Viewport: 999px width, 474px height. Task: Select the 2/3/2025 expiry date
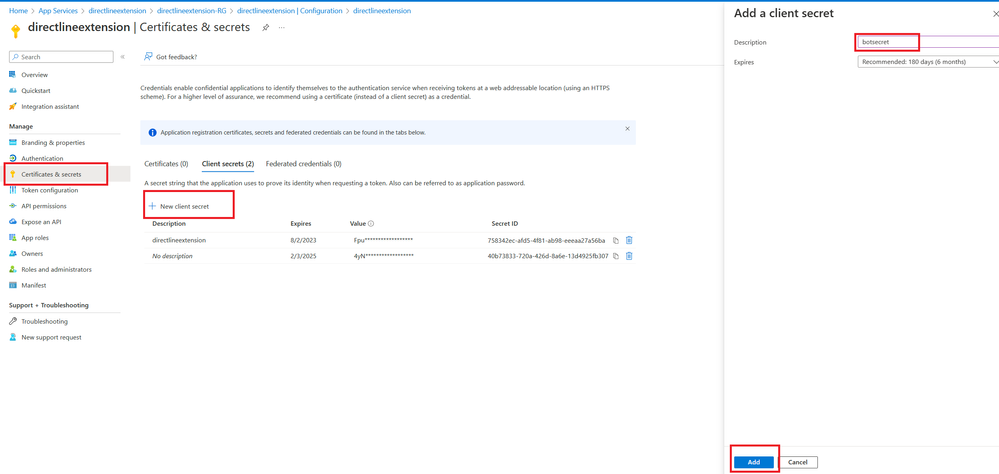[303, 256]
